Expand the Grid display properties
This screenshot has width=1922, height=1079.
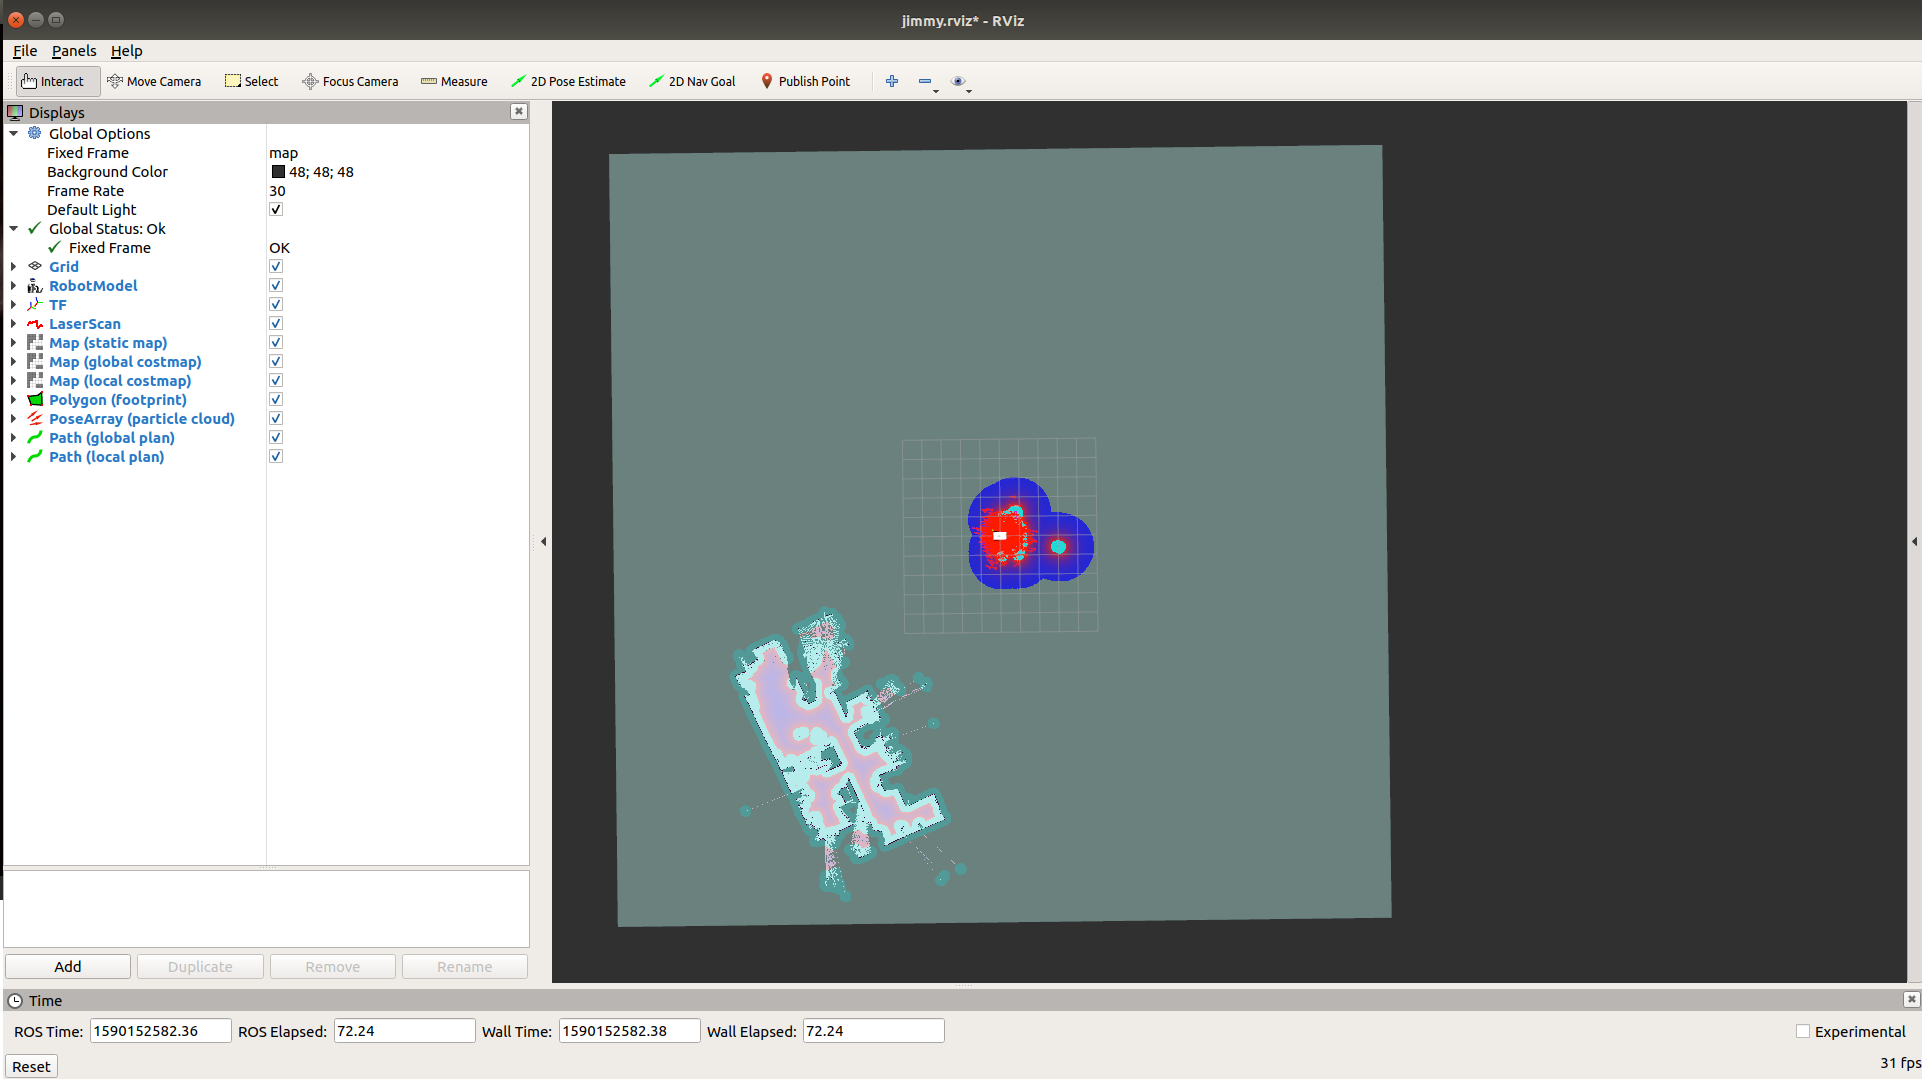14,266
